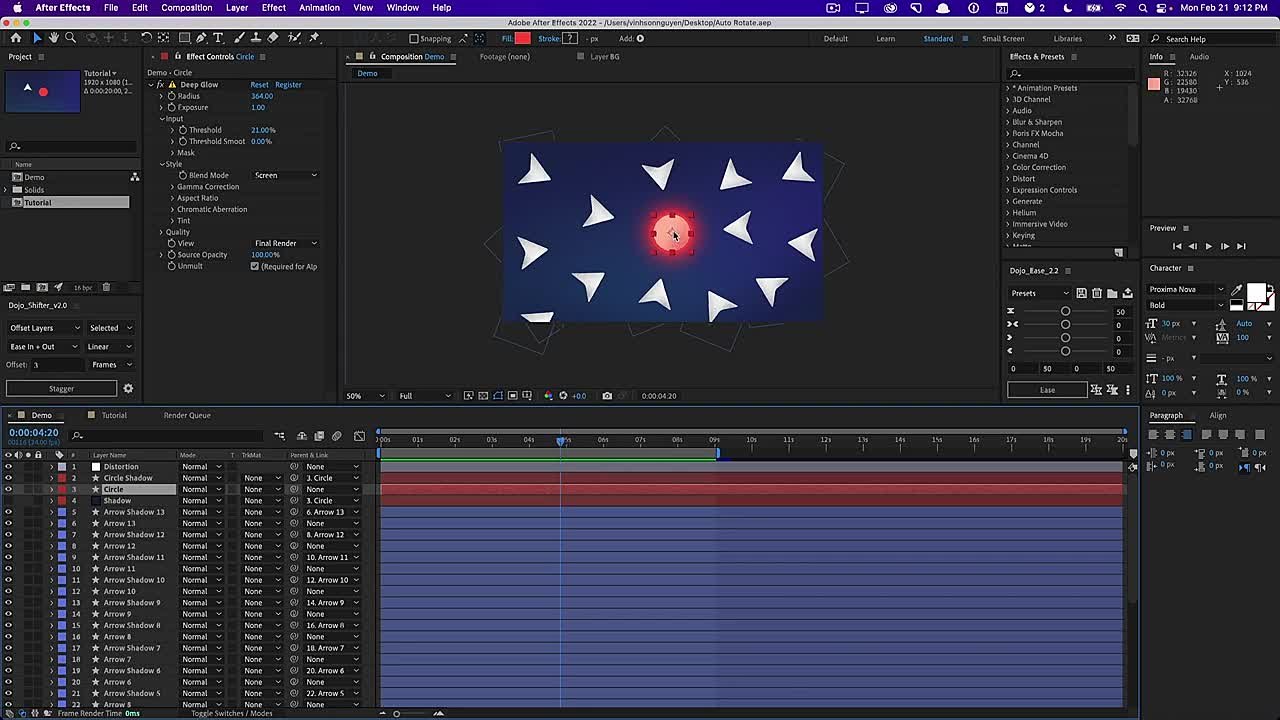Open the mini-flowchart icon in the timeline
Image resolution: width=1280 pixels, height=720 pixels.
click(x=279, y=435)
